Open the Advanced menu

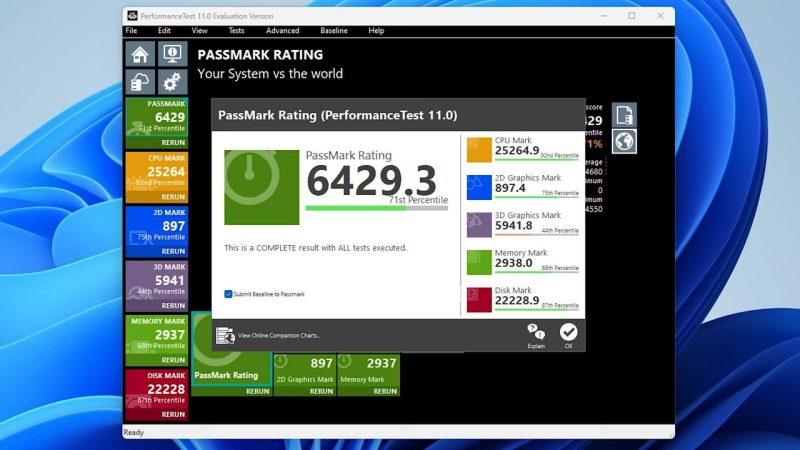coord(282,31)
